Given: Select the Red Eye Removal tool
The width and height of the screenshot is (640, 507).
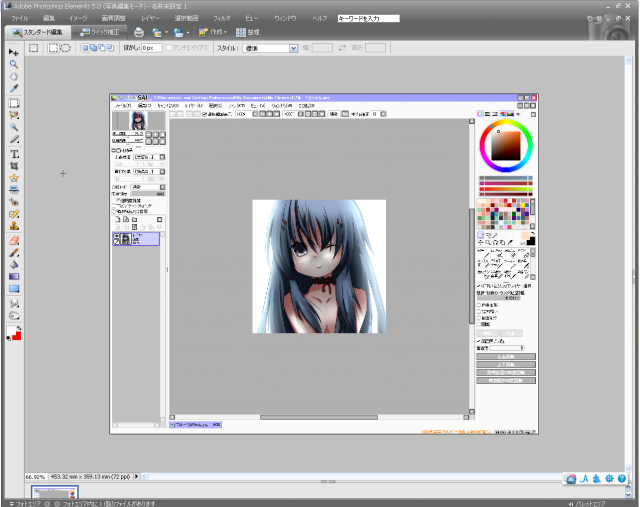Looking at the screenshot, I should click(14, 202).
